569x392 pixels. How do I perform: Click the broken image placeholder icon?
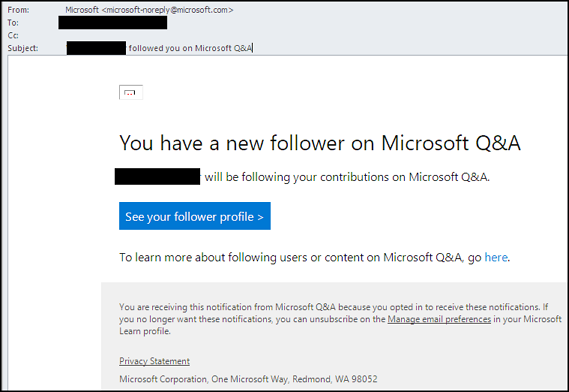pos(131,92)
